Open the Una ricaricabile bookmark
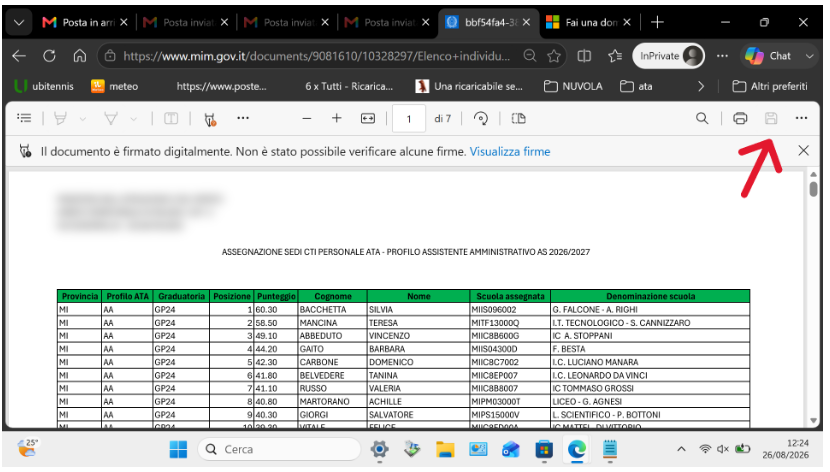The height and width of the screenshot is (472, 830). 469,86
